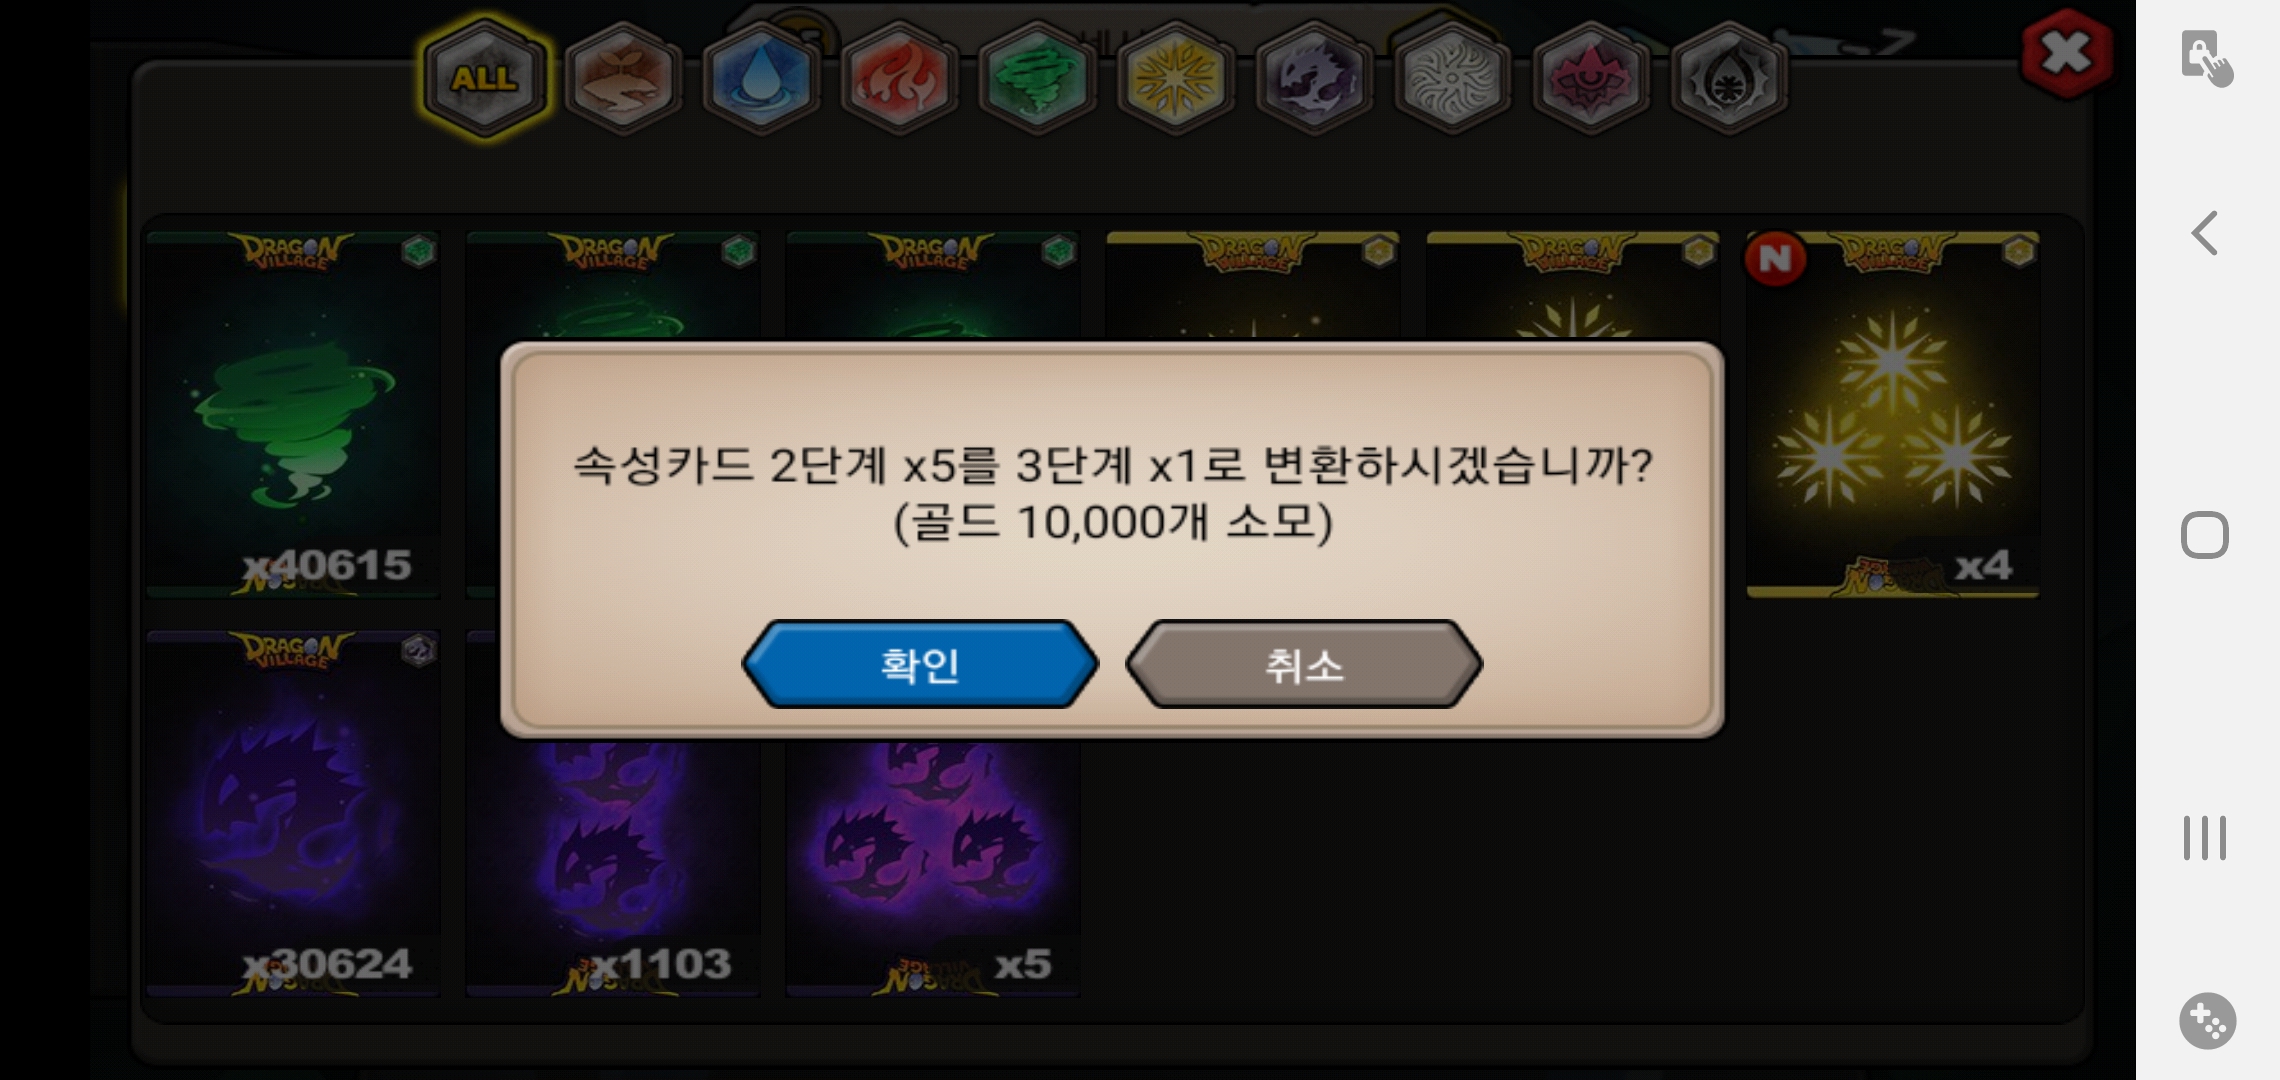Select the dark card x5
The image size is (2280, 1080).
[x=933, y=868]
